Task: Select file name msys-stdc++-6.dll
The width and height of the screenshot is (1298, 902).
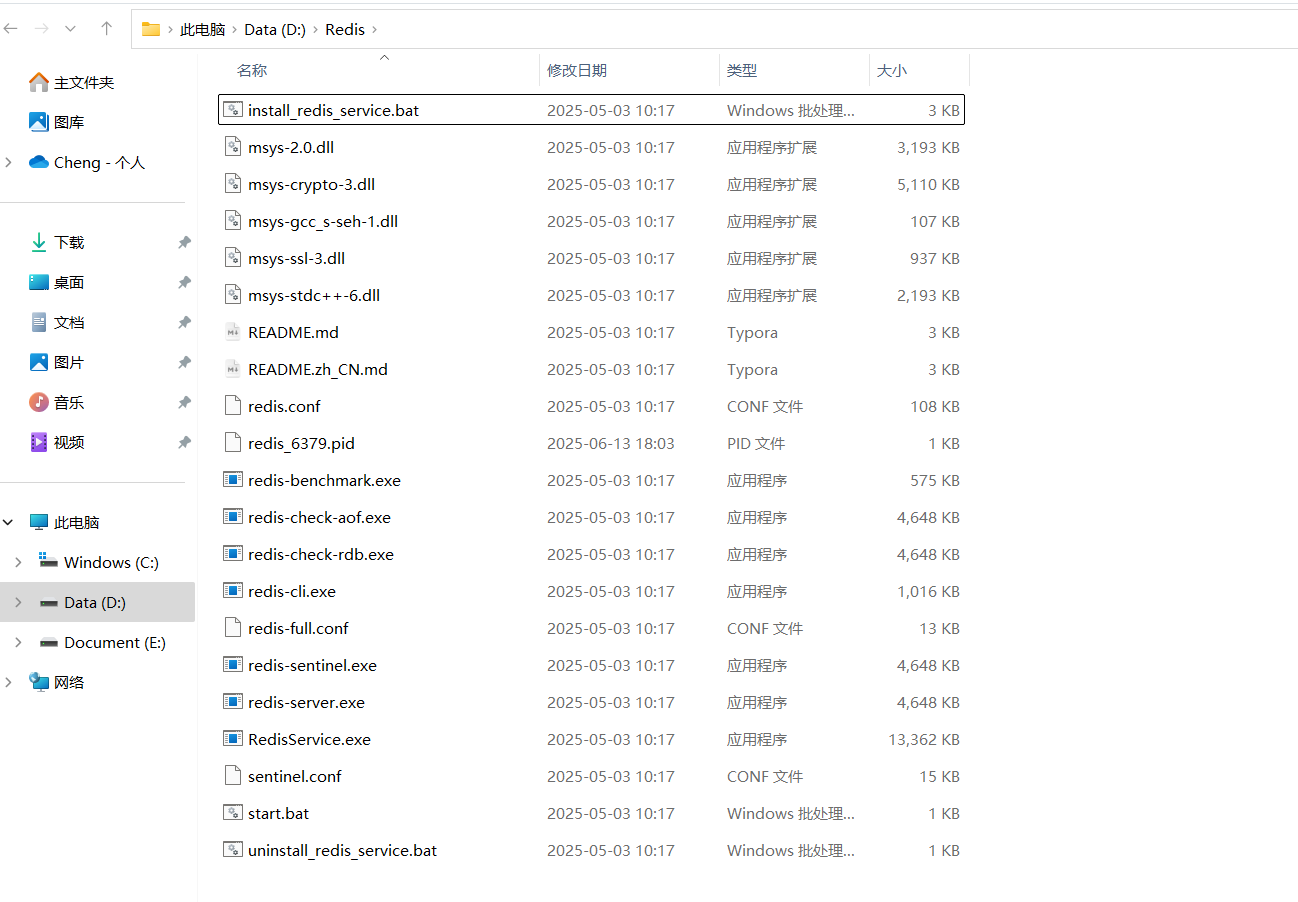Action: pos(314,295)
